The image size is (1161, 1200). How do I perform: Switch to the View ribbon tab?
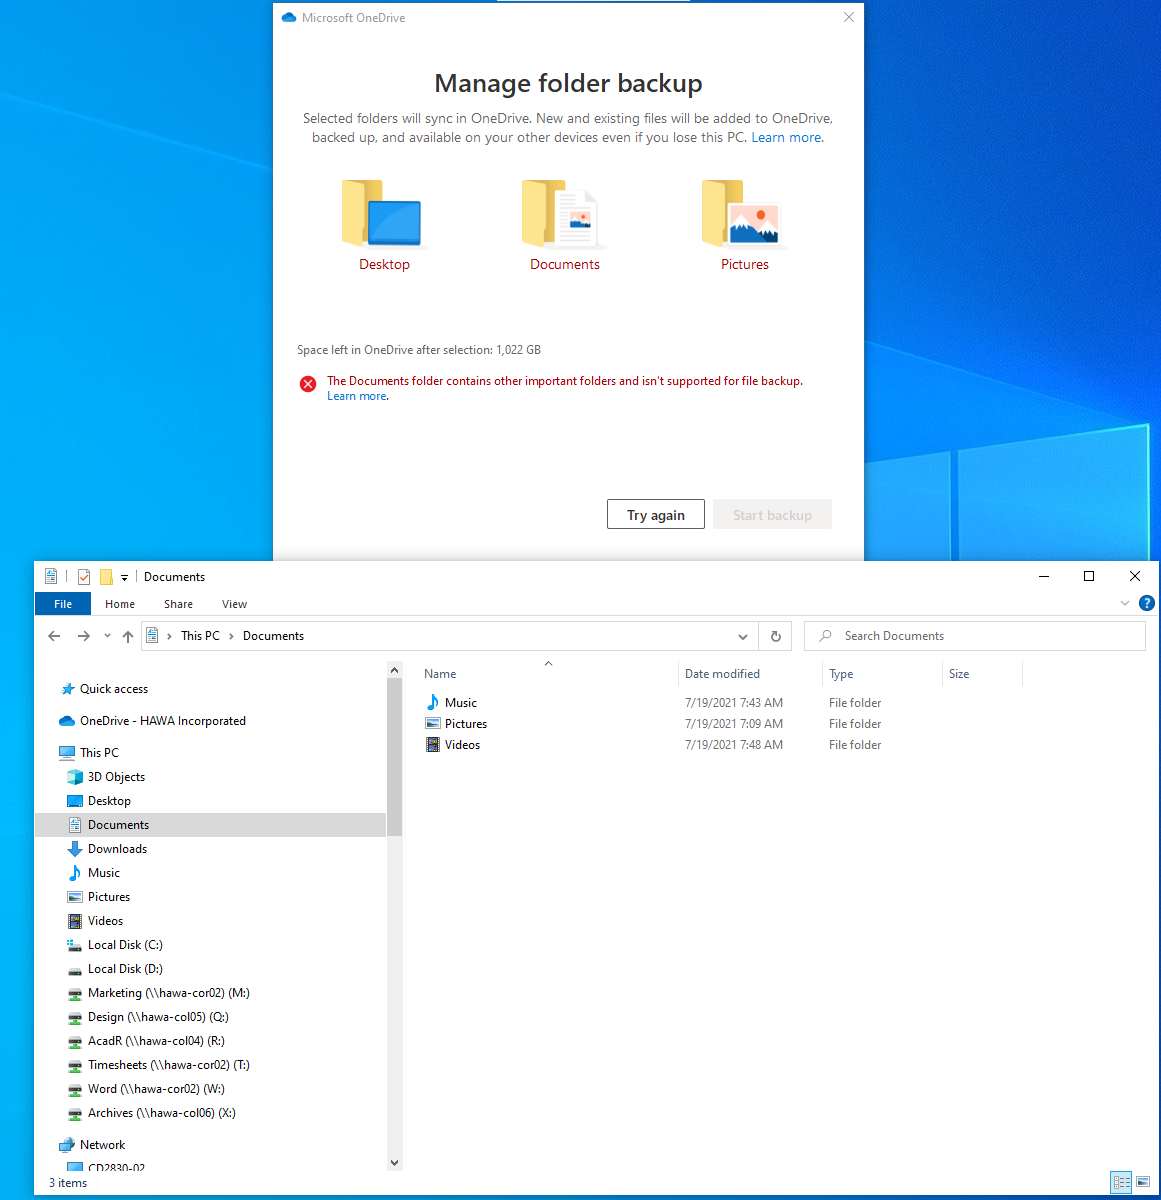(x=234, y=604)
